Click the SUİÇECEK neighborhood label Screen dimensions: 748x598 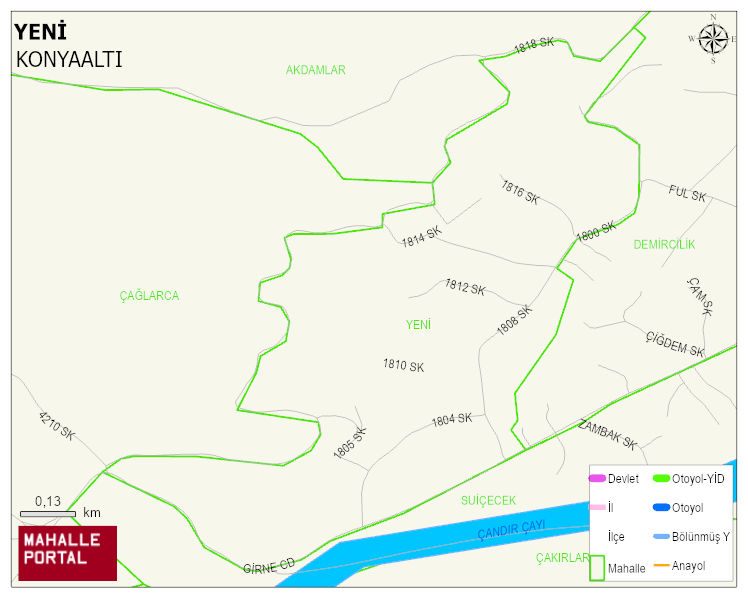coord(488,500)
